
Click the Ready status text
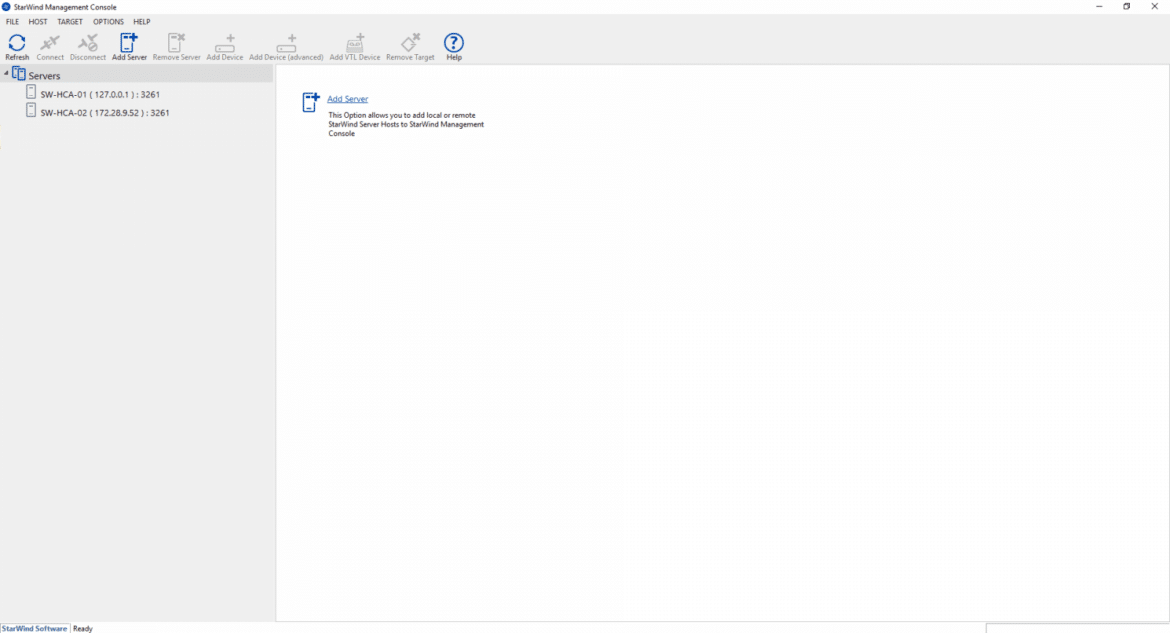click(83, 629)
